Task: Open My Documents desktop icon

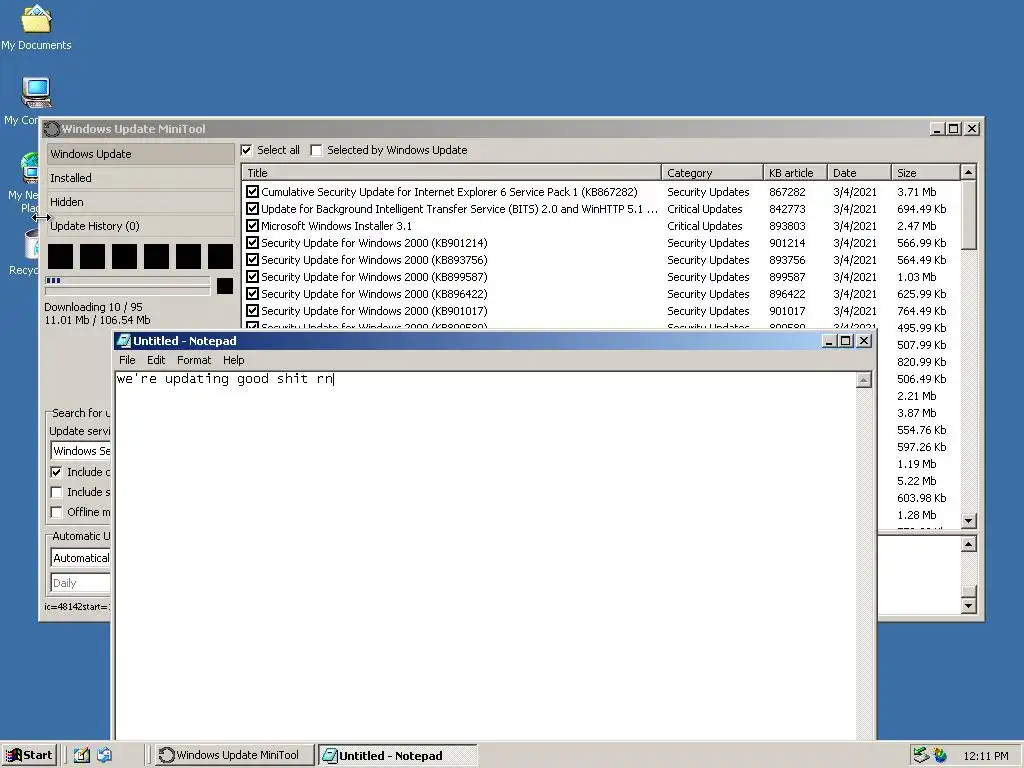Action: click(x=36, y=27)
